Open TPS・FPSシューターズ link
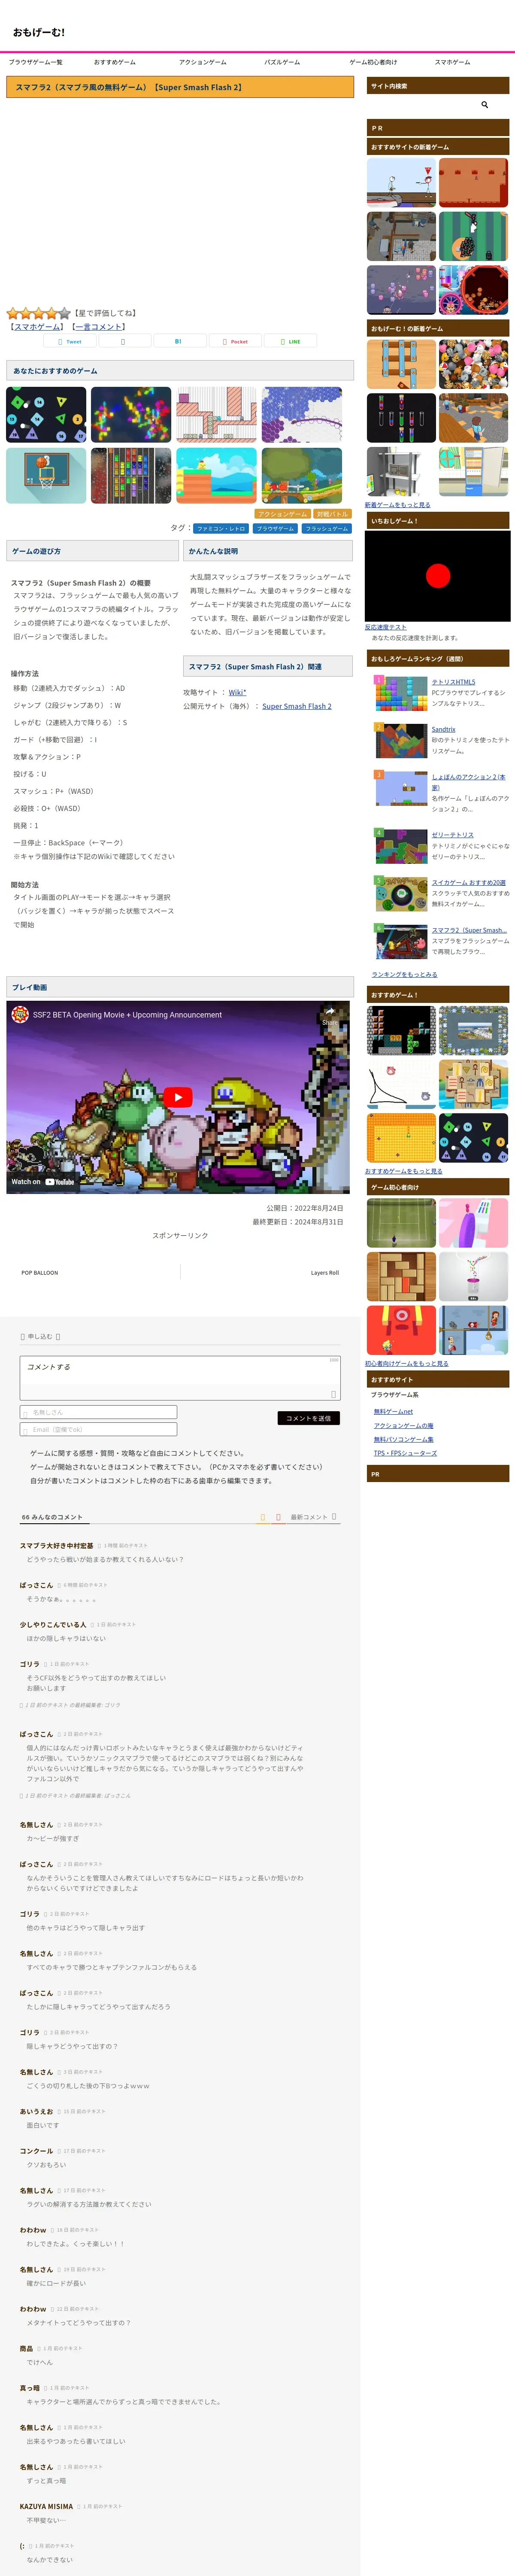This screenshot has width=515, height=2576. point(405,1453)
